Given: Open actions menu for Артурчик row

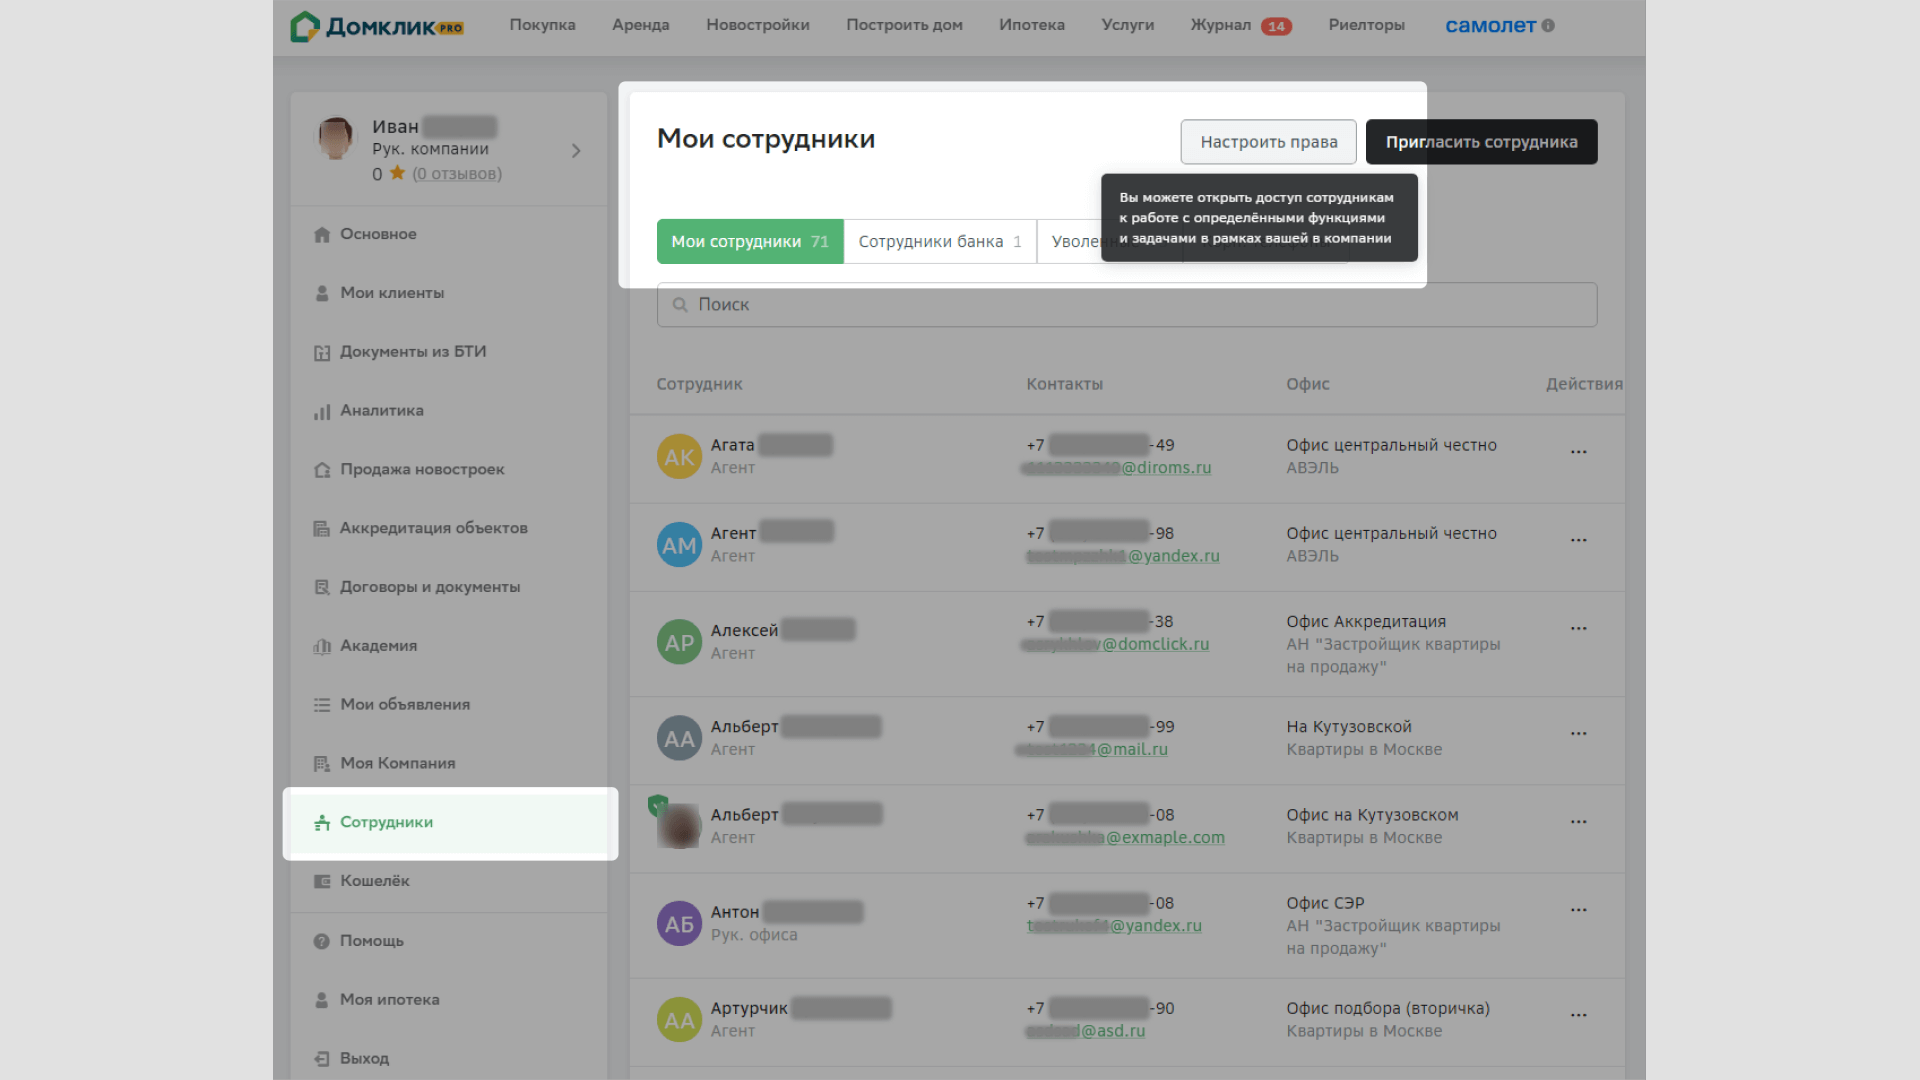Looking at the screenshot, I should (1578, 1015).
